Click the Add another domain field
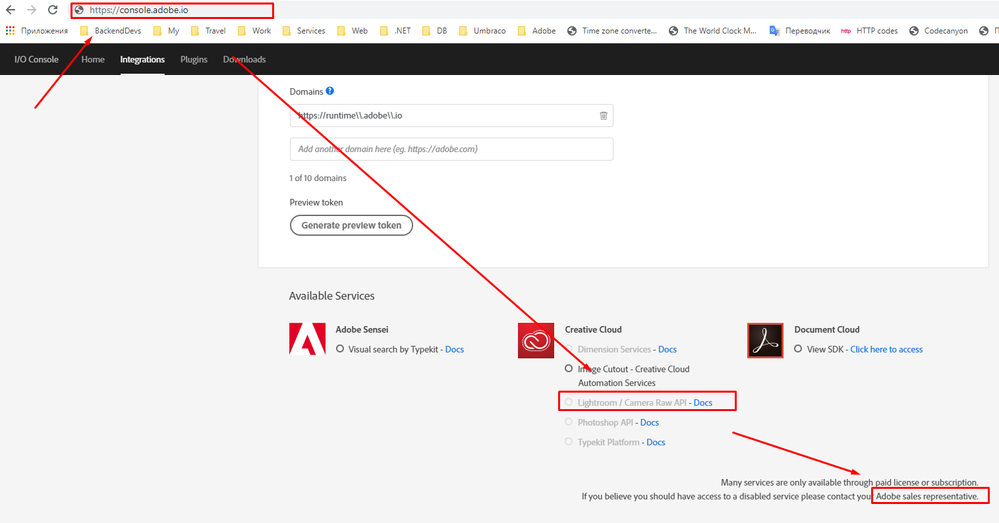 [x=451, y=149]
